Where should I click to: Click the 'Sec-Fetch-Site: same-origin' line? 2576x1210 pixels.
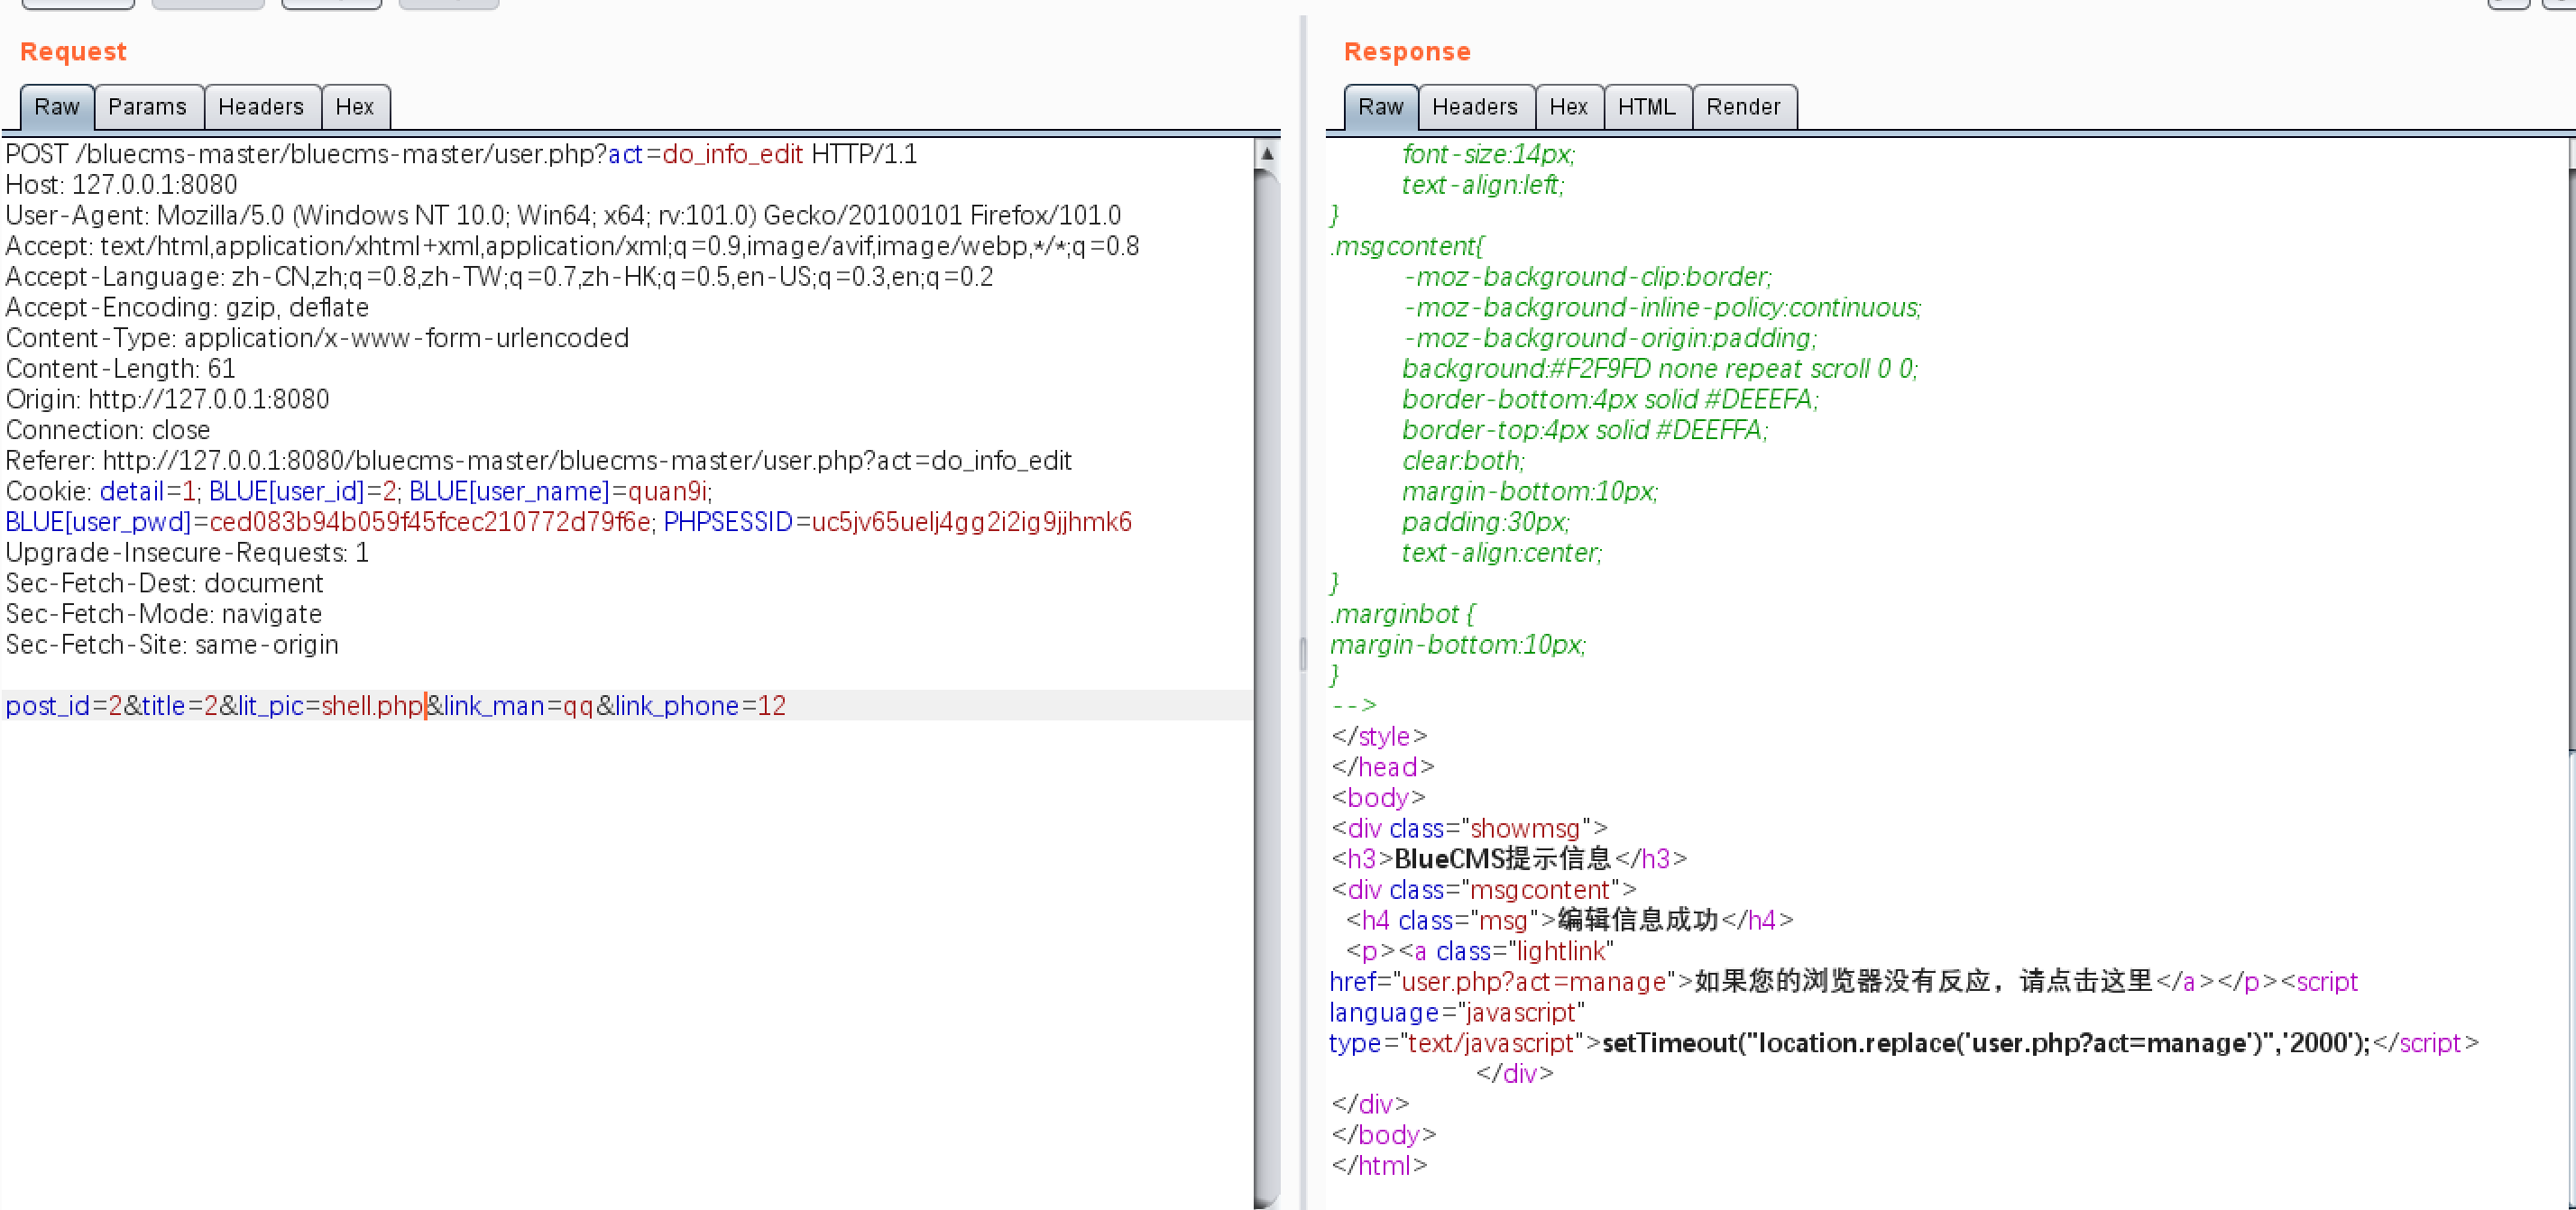(x=172, y=645)
